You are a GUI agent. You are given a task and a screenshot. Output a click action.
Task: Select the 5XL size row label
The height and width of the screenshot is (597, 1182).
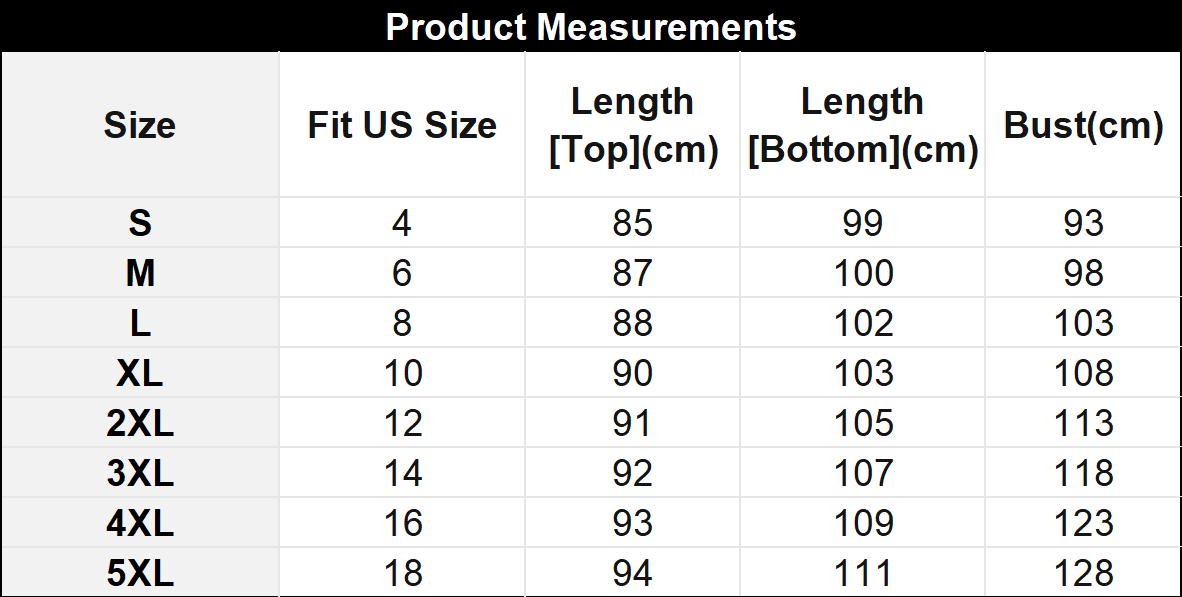coord(139,573)
